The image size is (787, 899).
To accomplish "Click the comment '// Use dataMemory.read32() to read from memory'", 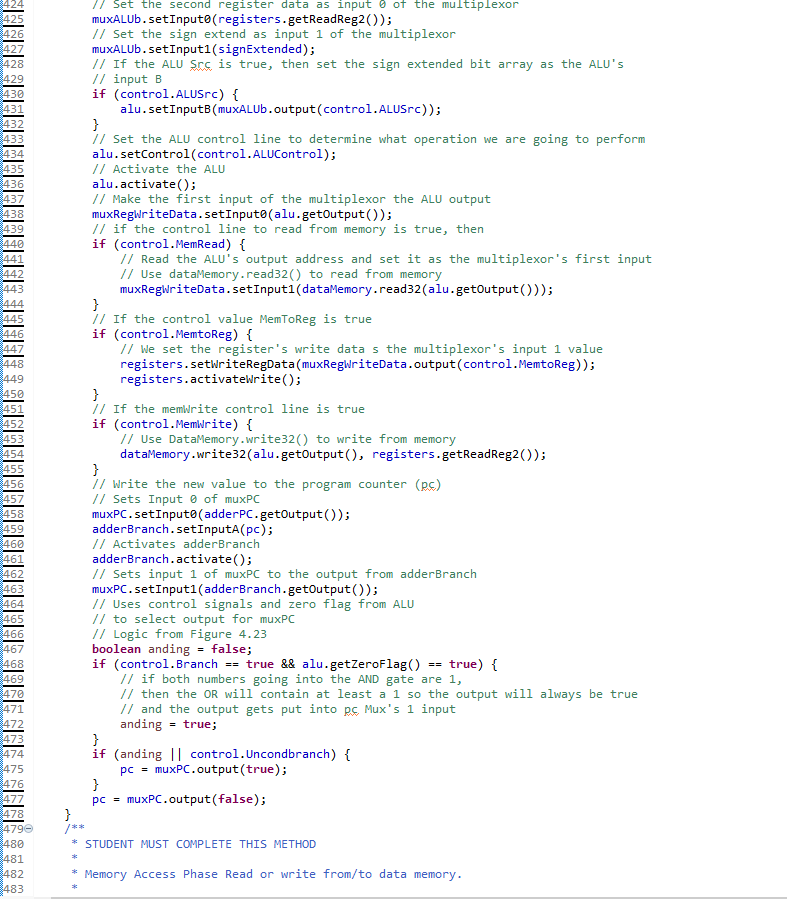I will [281, 274].
